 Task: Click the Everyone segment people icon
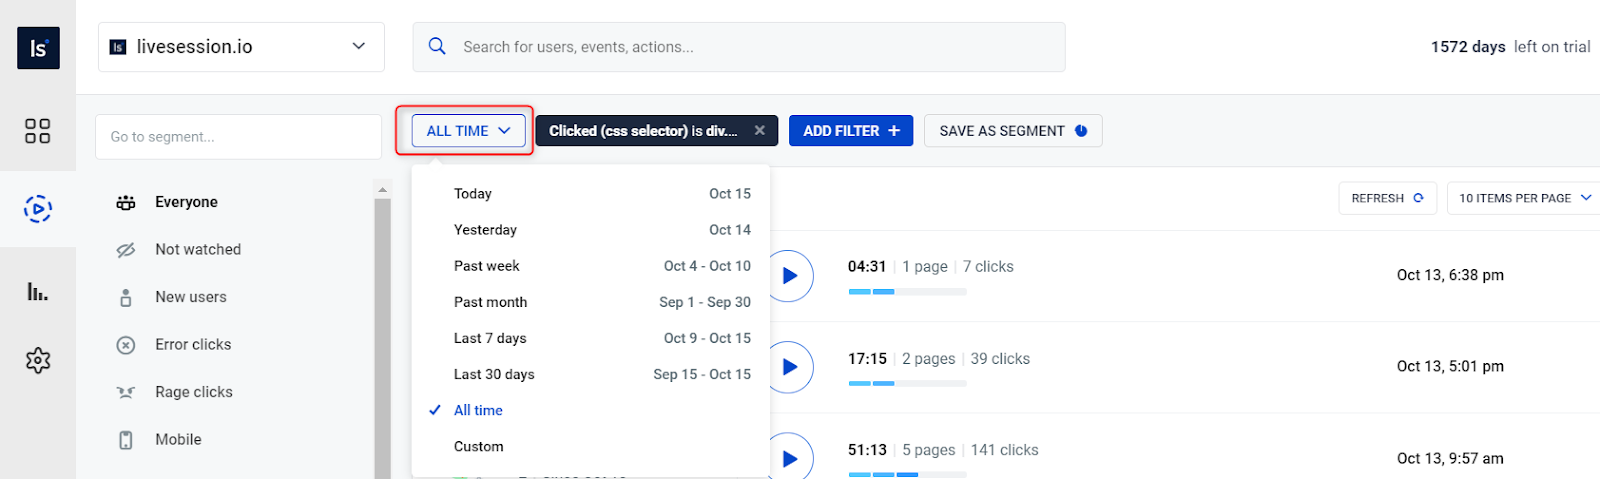pyautogui.click(x=126, y=202)
